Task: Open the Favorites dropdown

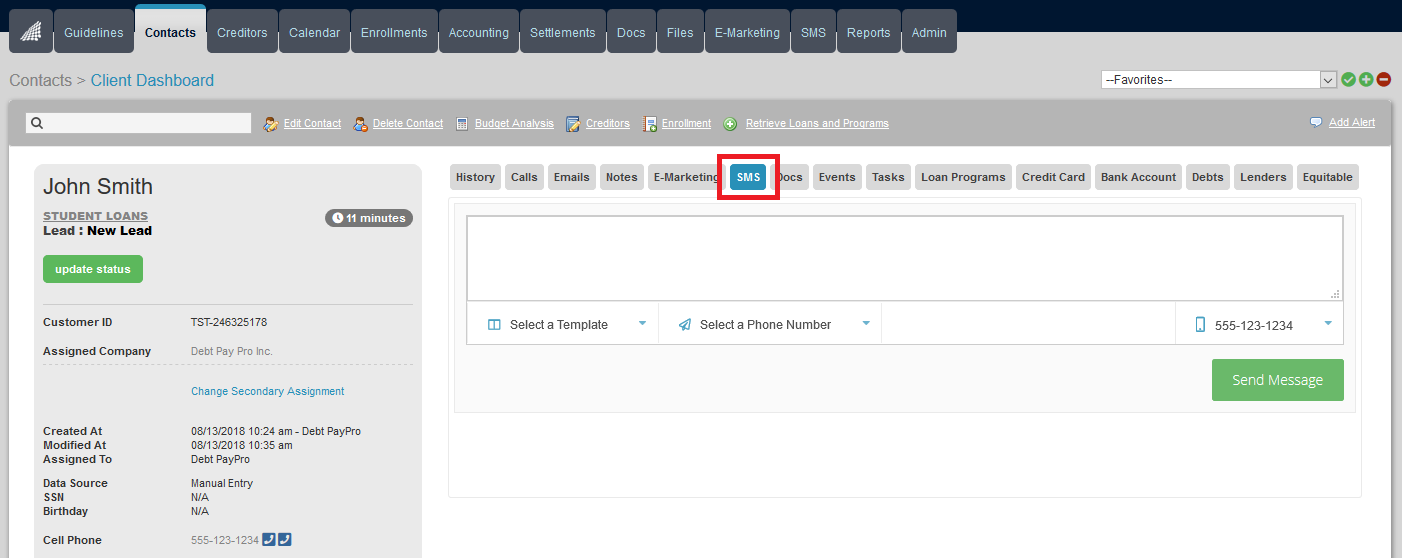Action: [x=1218, y=80]
